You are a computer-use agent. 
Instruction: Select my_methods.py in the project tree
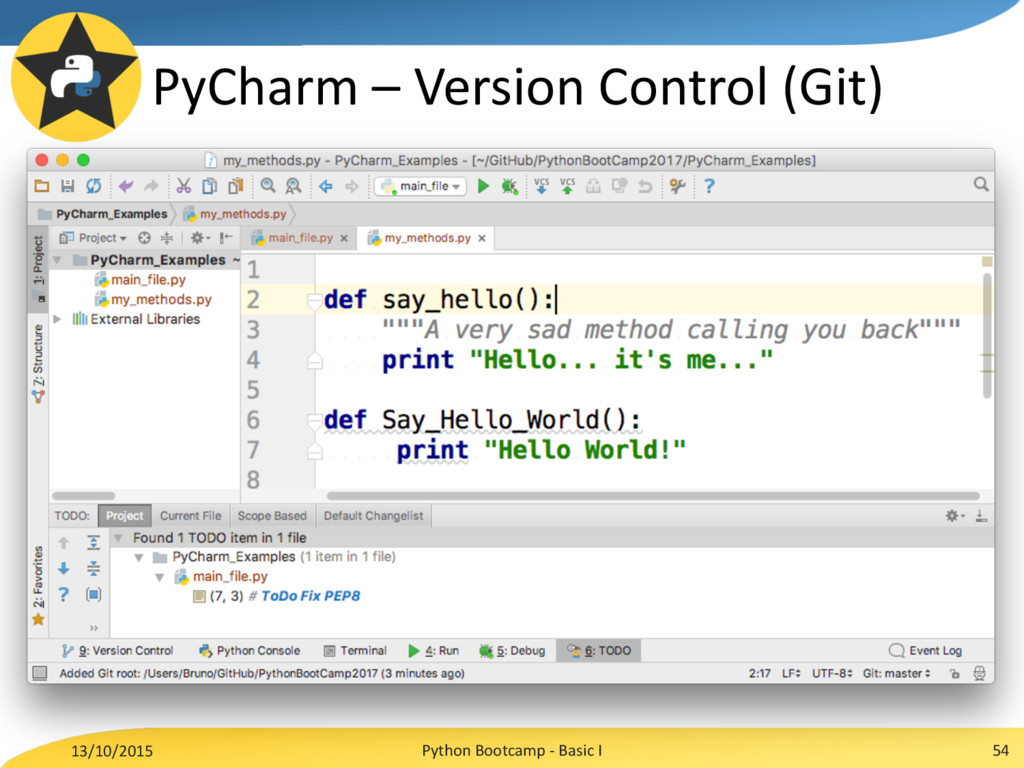(153, 300)
